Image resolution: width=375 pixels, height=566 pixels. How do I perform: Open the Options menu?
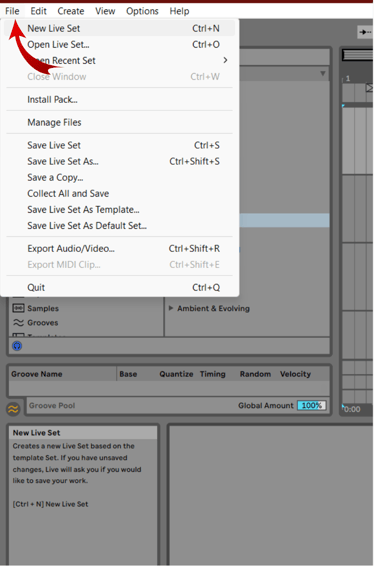pyautogui.click(x=142, y=11)
